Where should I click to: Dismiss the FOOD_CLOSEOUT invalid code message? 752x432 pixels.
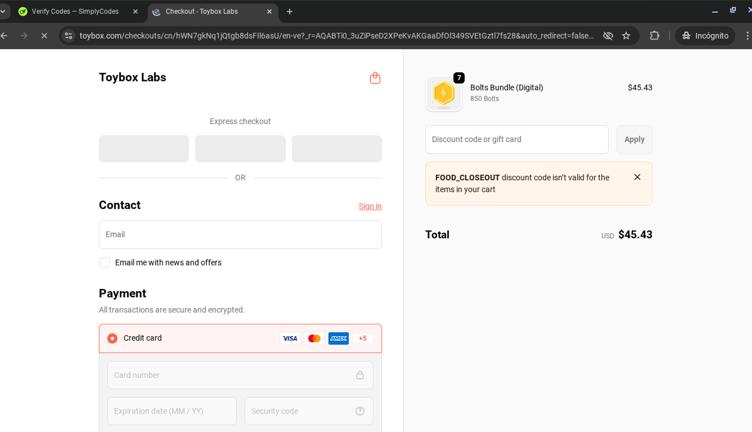coord(637,177)
